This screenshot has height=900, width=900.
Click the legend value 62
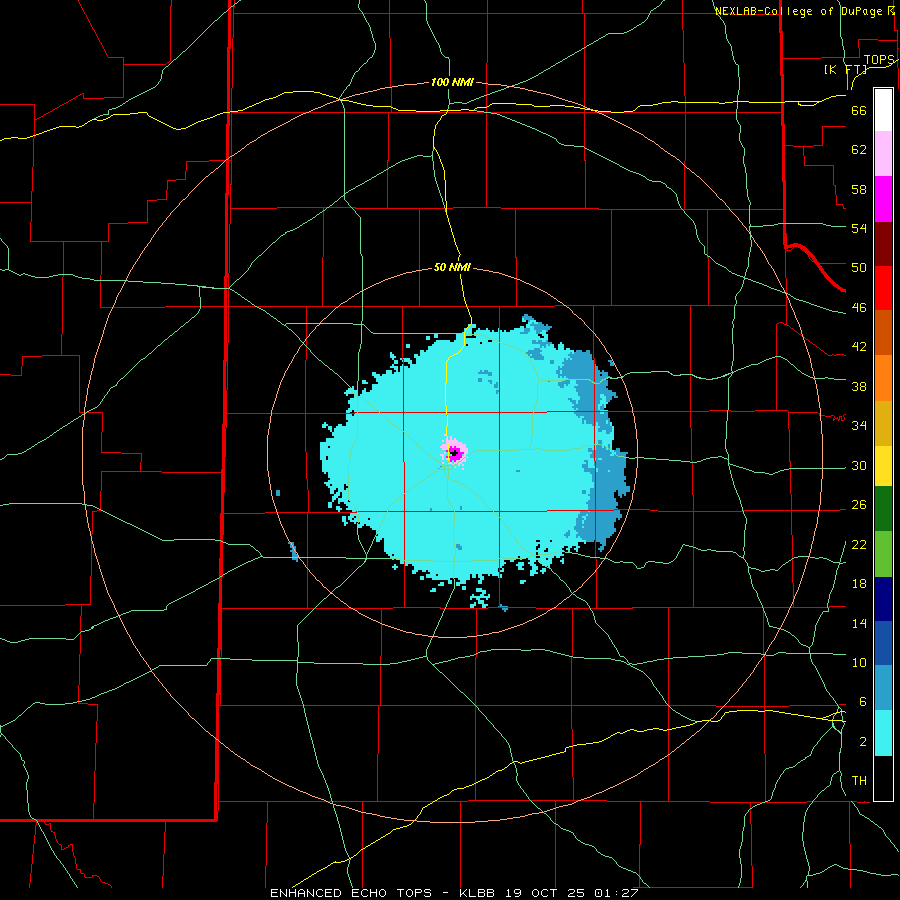click(859, 150)
